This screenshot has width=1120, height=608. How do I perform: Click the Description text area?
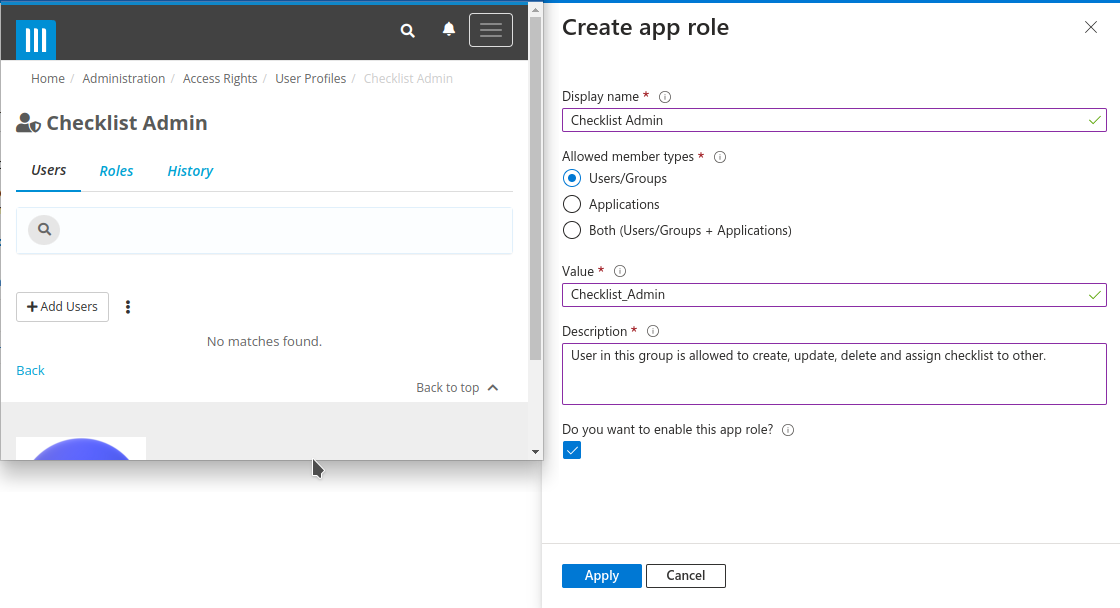(834, 374)
